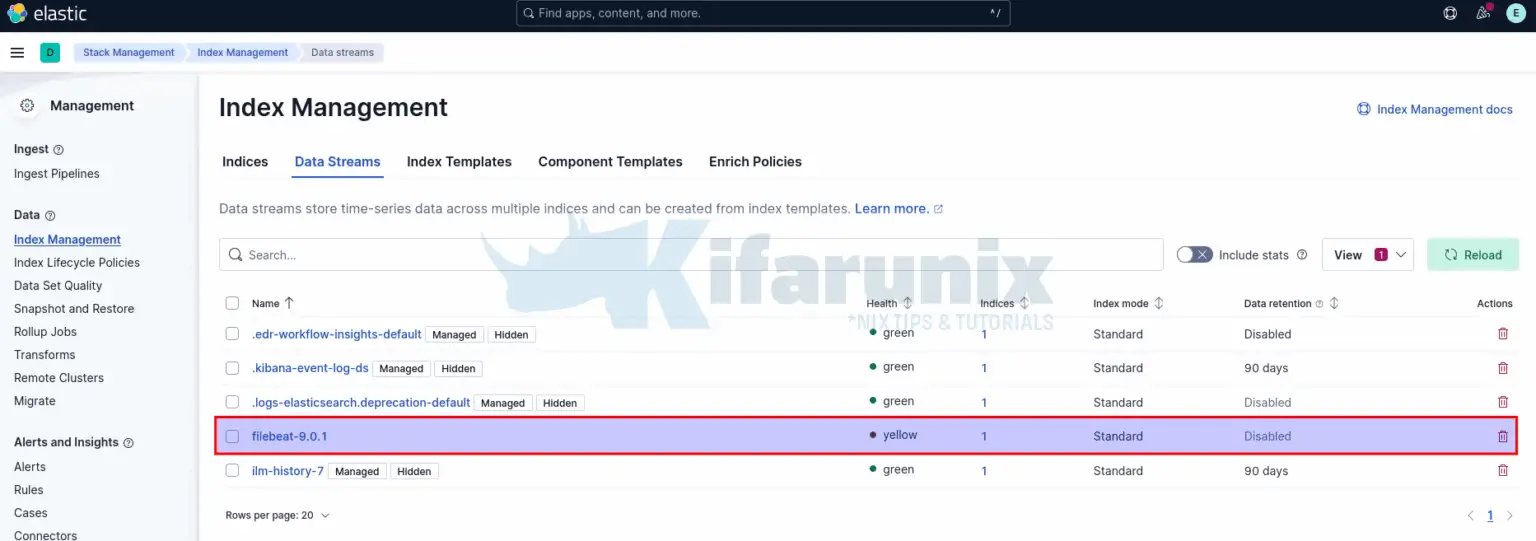Click Include stats help icon
This screenshot has width=1536, height=541.
(1302, 255)
